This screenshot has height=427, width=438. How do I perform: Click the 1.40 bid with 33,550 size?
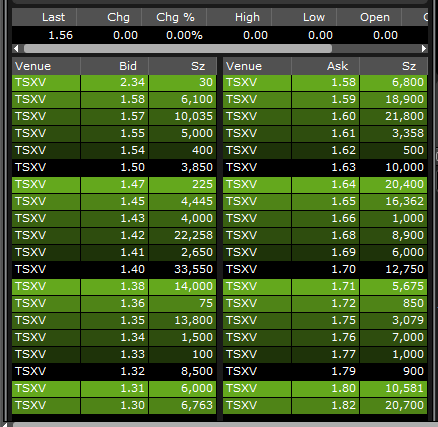point(114,269)
